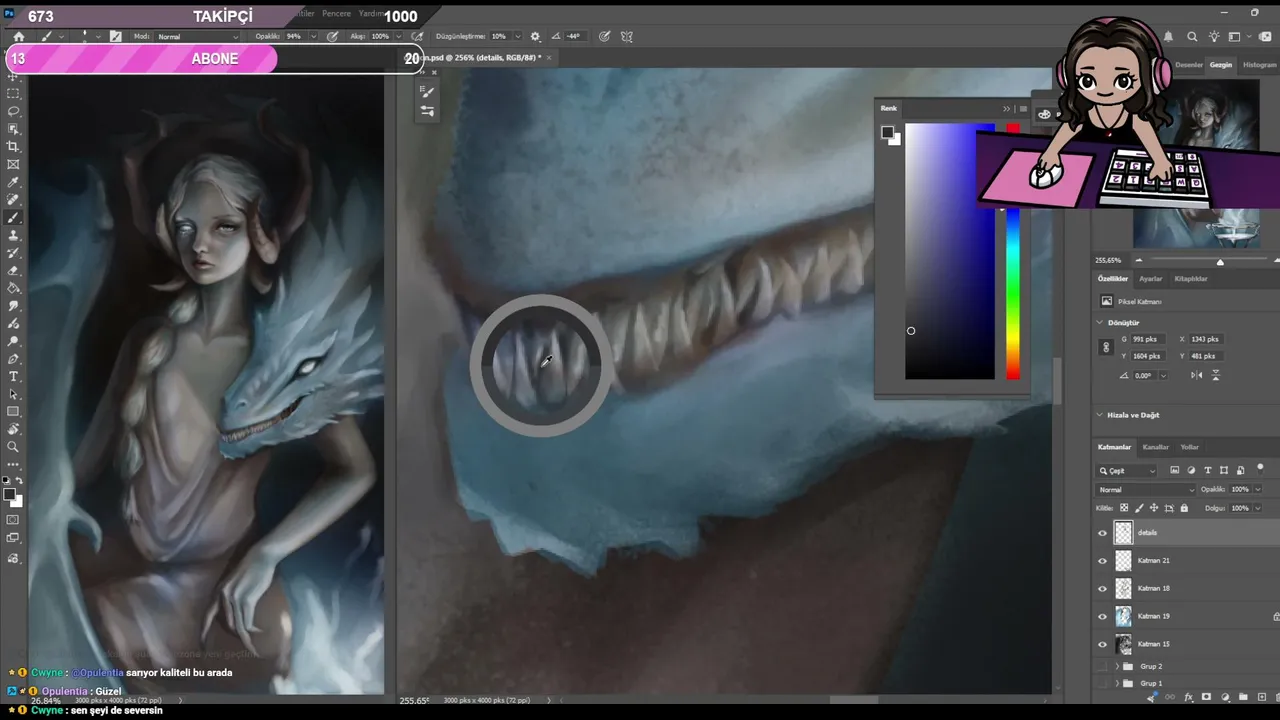The image size is (1280, 720).
Task: Flip vertically in the Properties panel
Action: pyautogui.click(x=1216, y=375)
